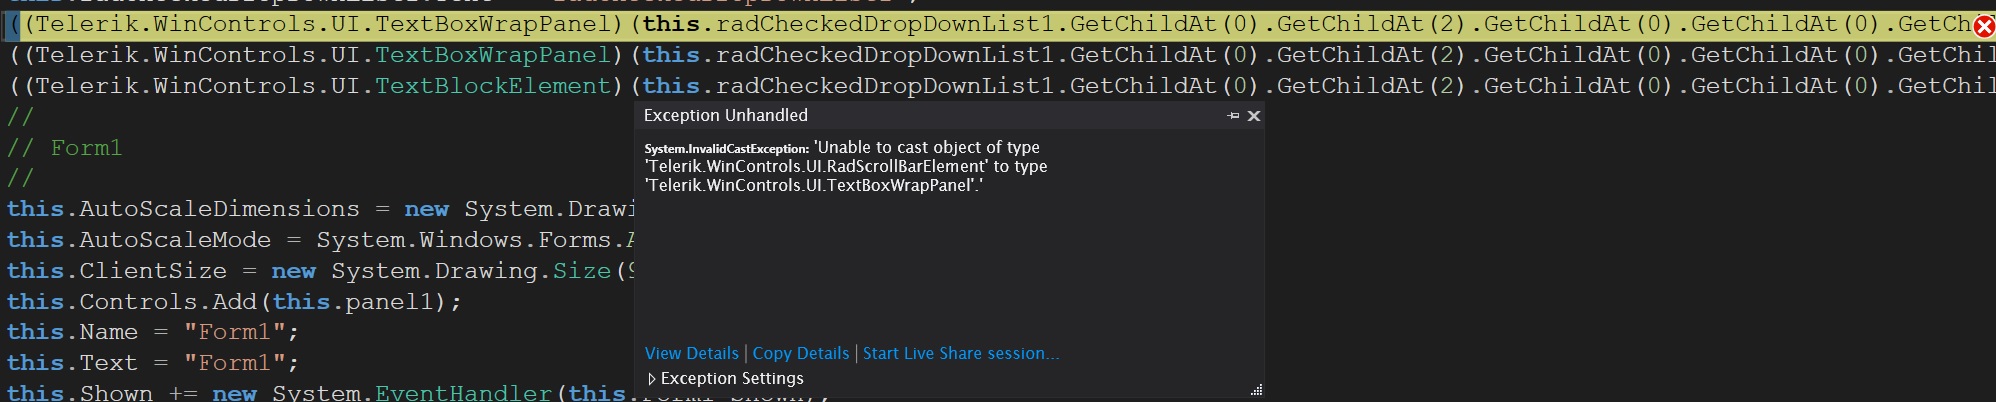Click the red error icon on highlighted line
Image resolution: width=1996 pixels, height=402 pixels.
click(1984, 26)
